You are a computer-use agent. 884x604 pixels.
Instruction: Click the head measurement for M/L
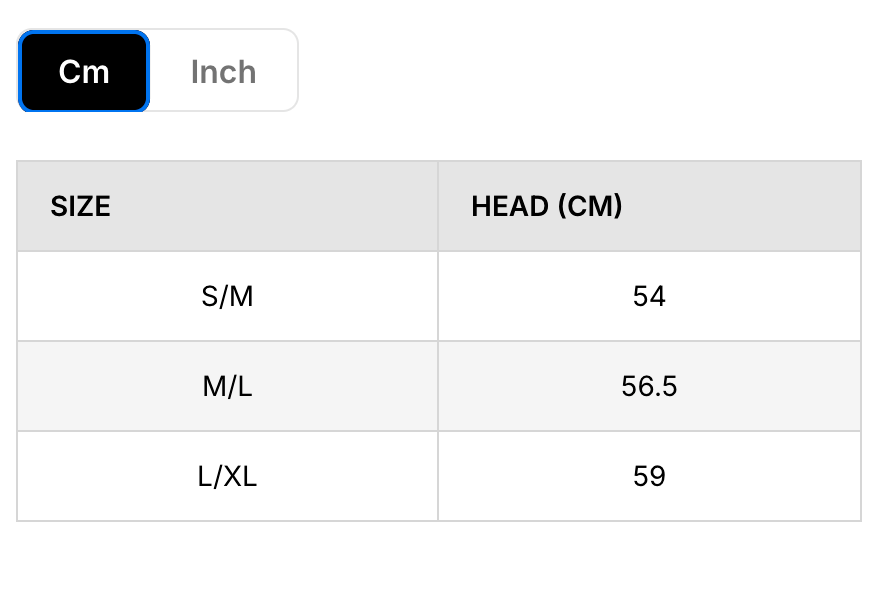tap(649, 386)
